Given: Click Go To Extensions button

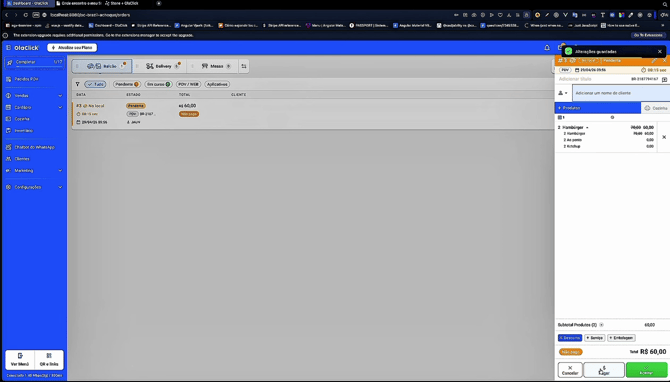Looking at the screenshot, I should click(648, 35).
